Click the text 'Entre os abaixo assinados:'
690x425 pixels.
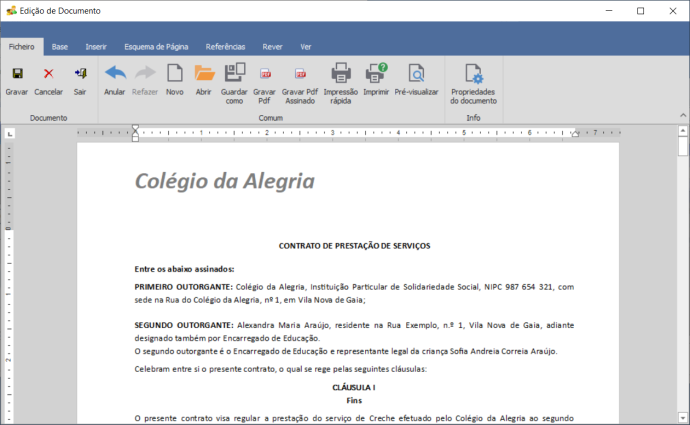184,269
